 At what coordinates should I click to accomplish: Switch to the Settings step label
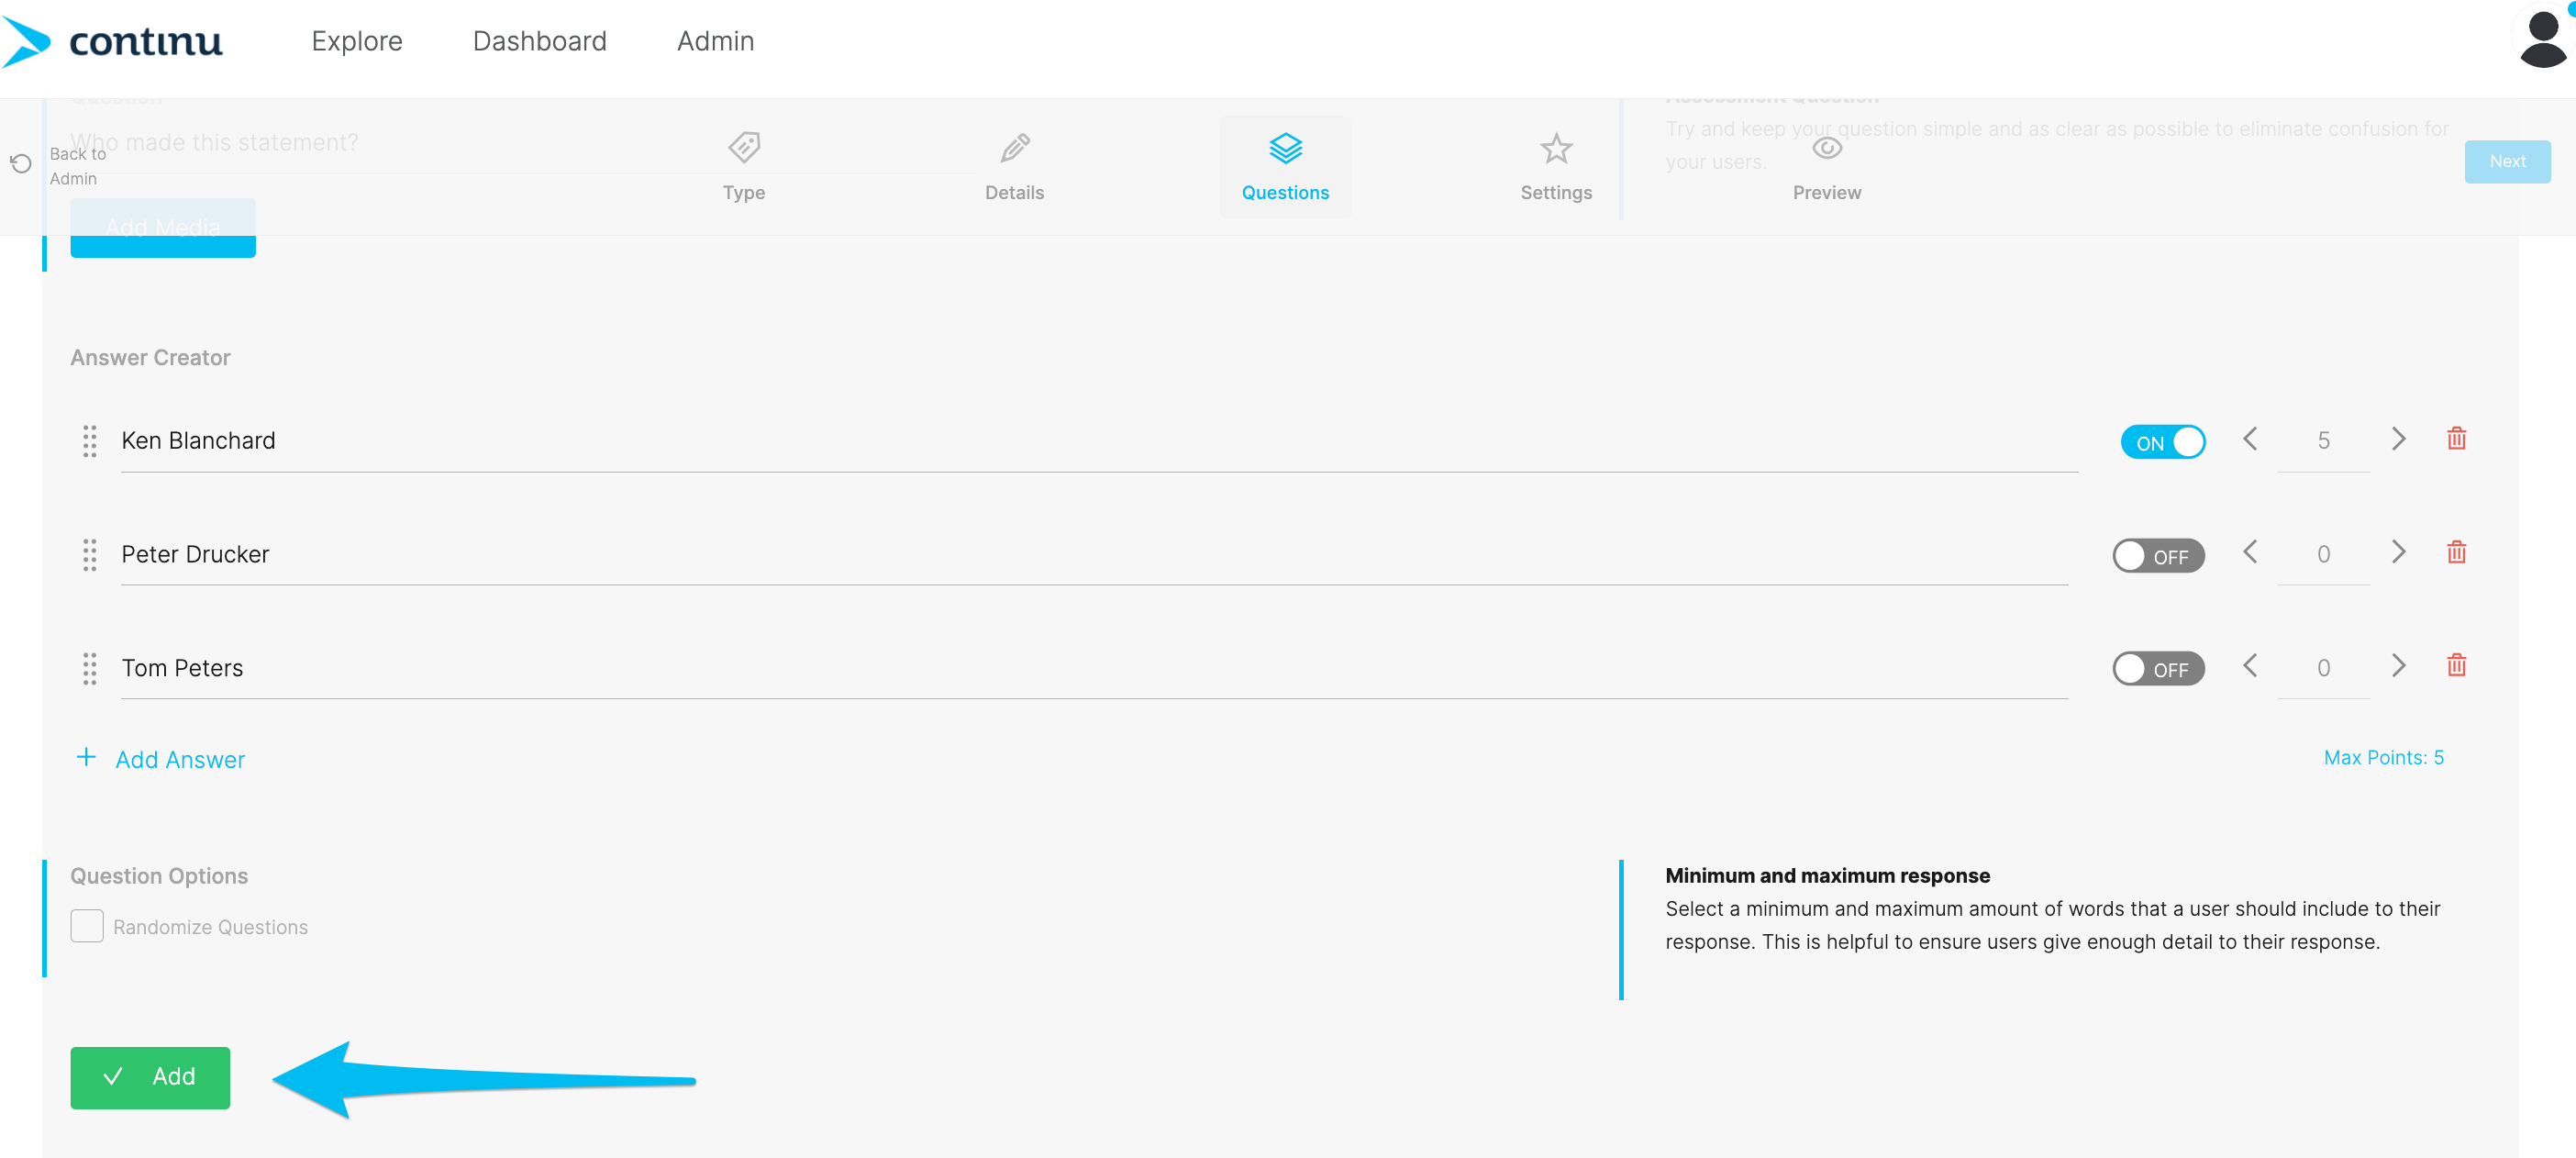(1556, 193)
